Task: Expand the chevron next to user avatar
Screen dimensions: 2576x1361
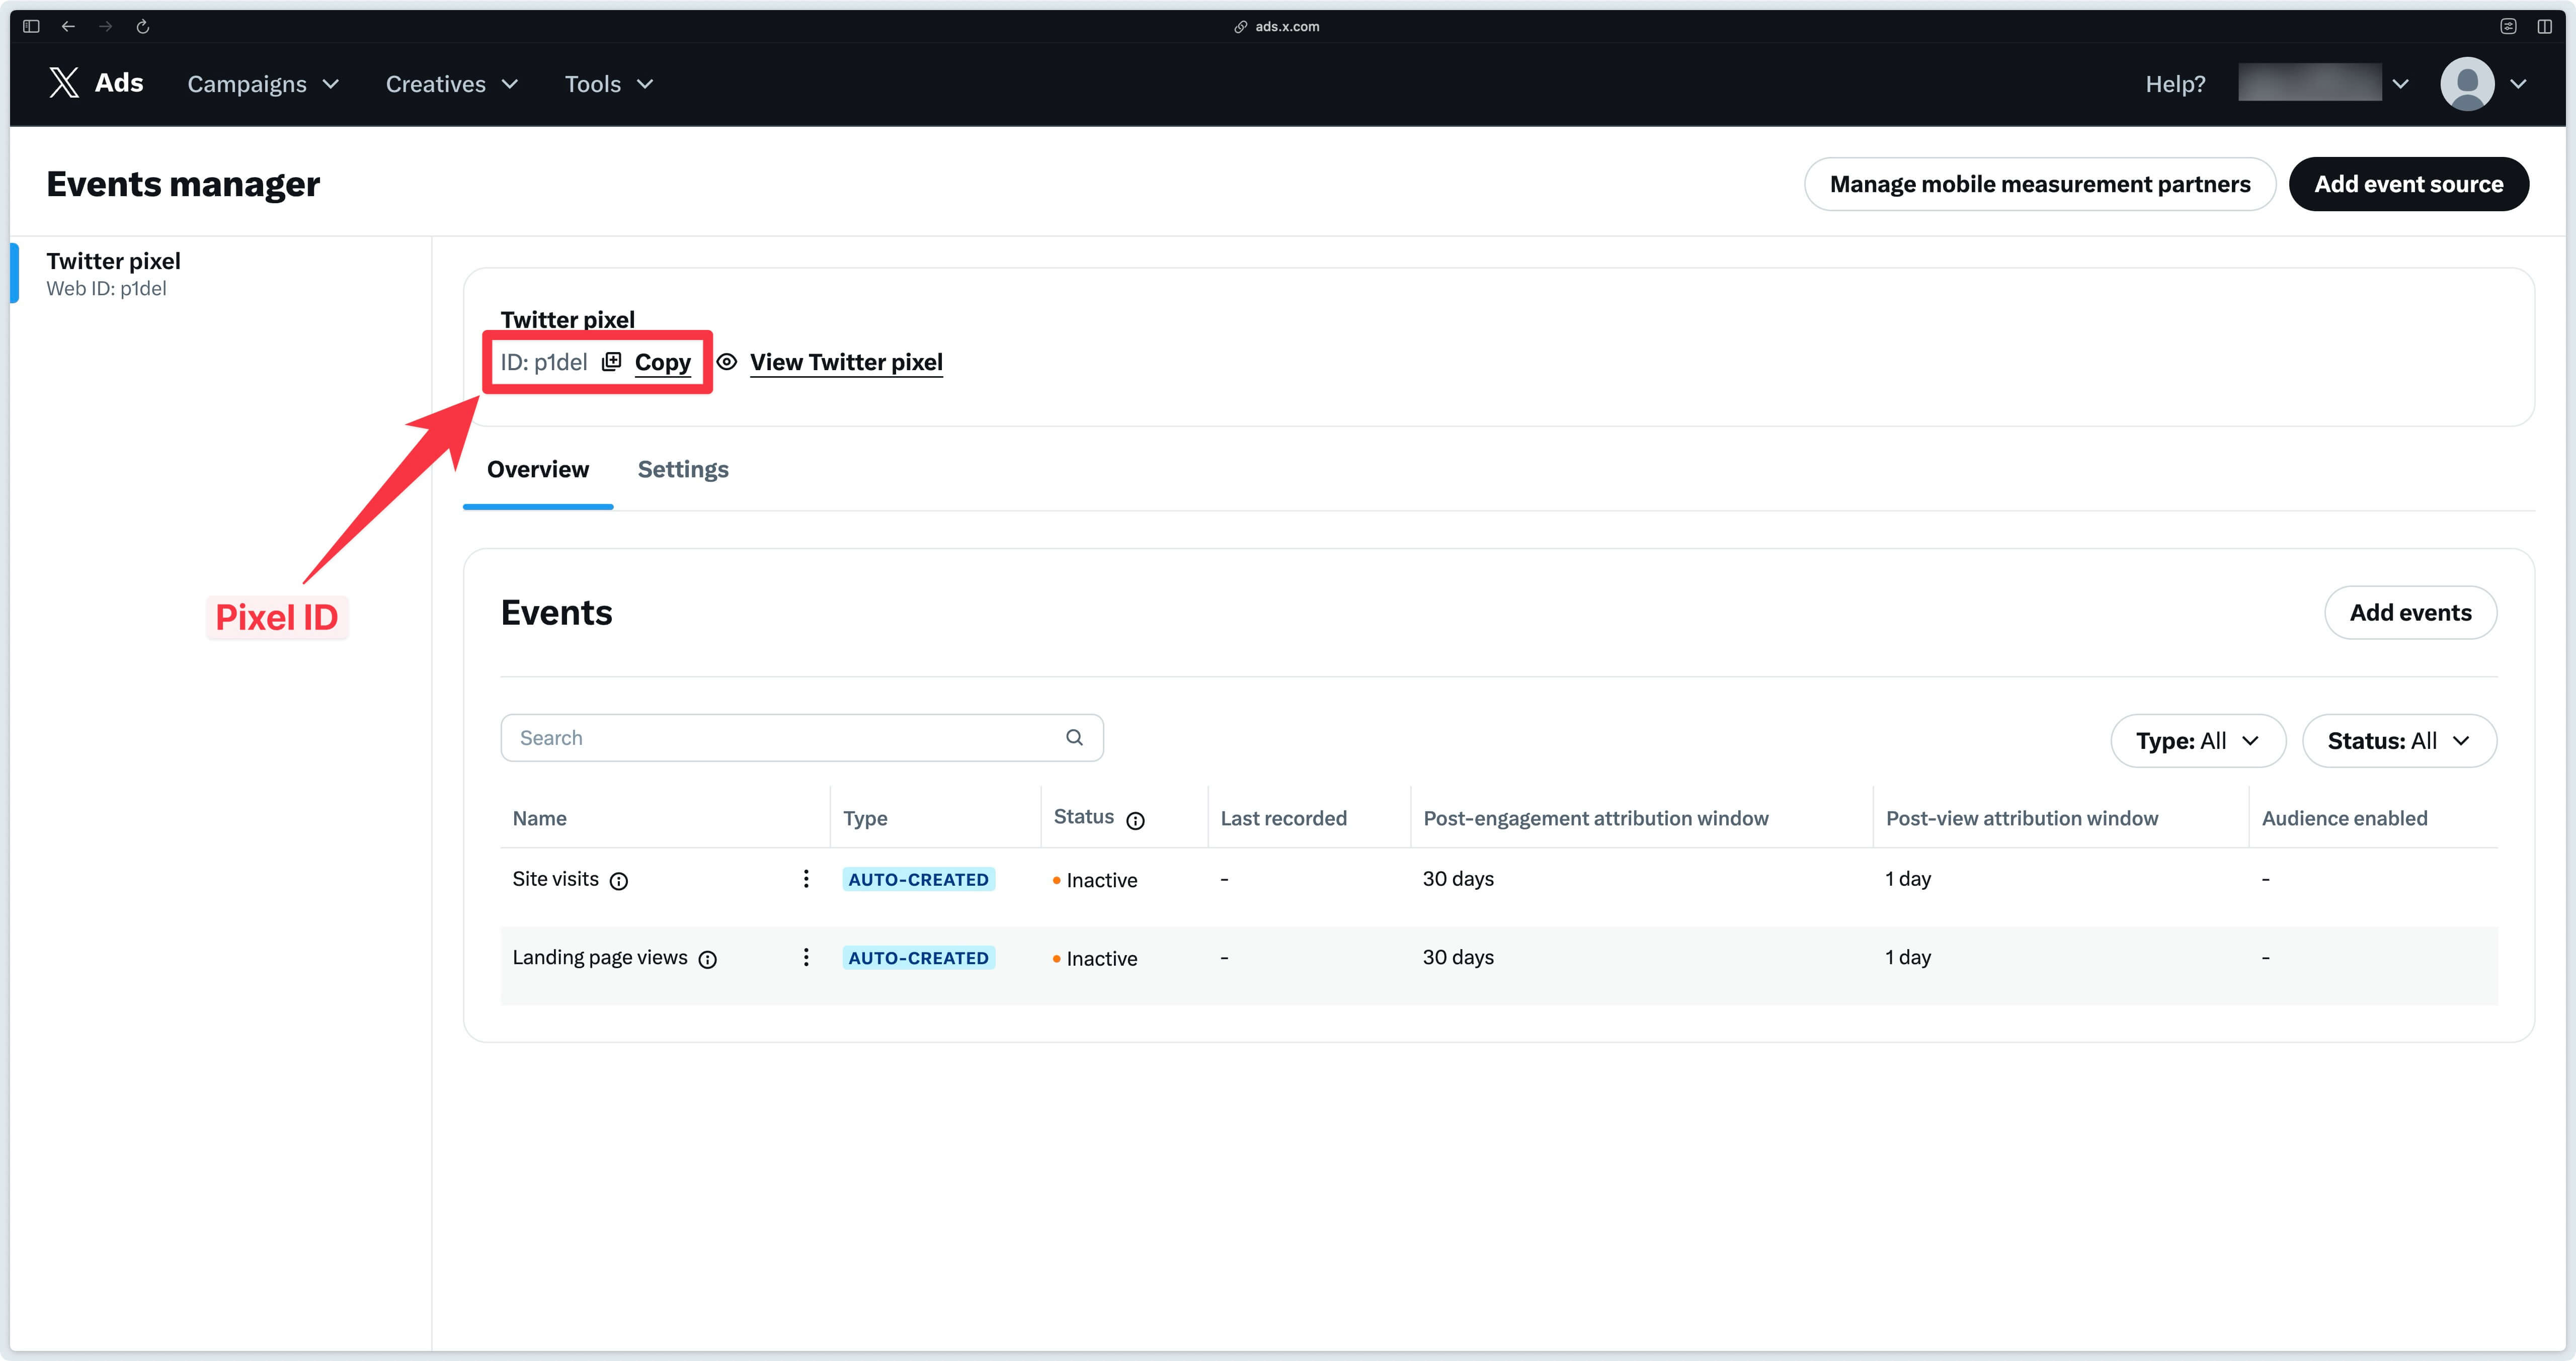Action: coord(2518,84)
